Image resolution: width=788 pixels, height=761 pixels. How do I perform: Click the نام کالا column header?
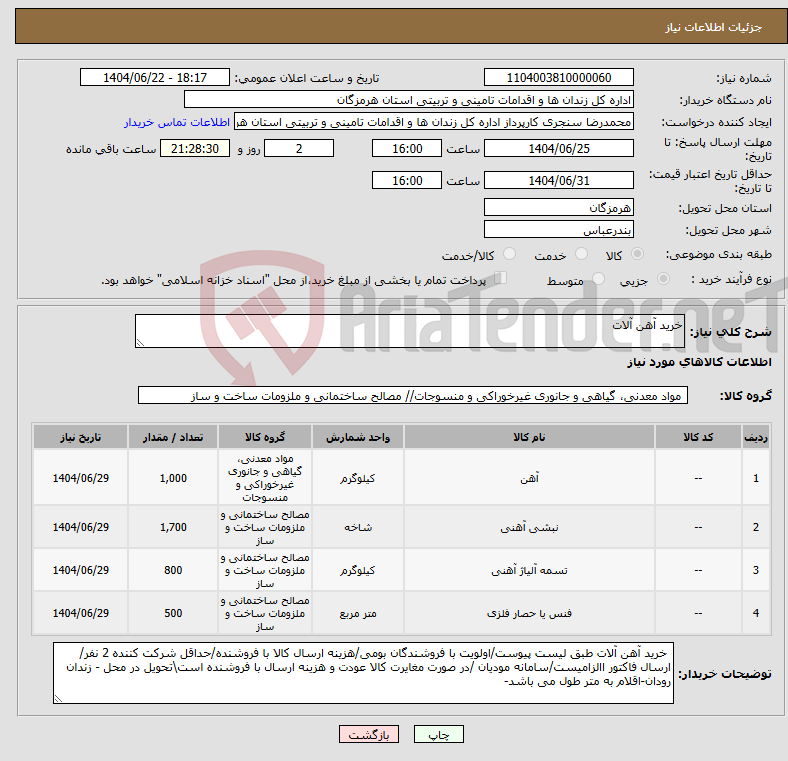[529, 437]
